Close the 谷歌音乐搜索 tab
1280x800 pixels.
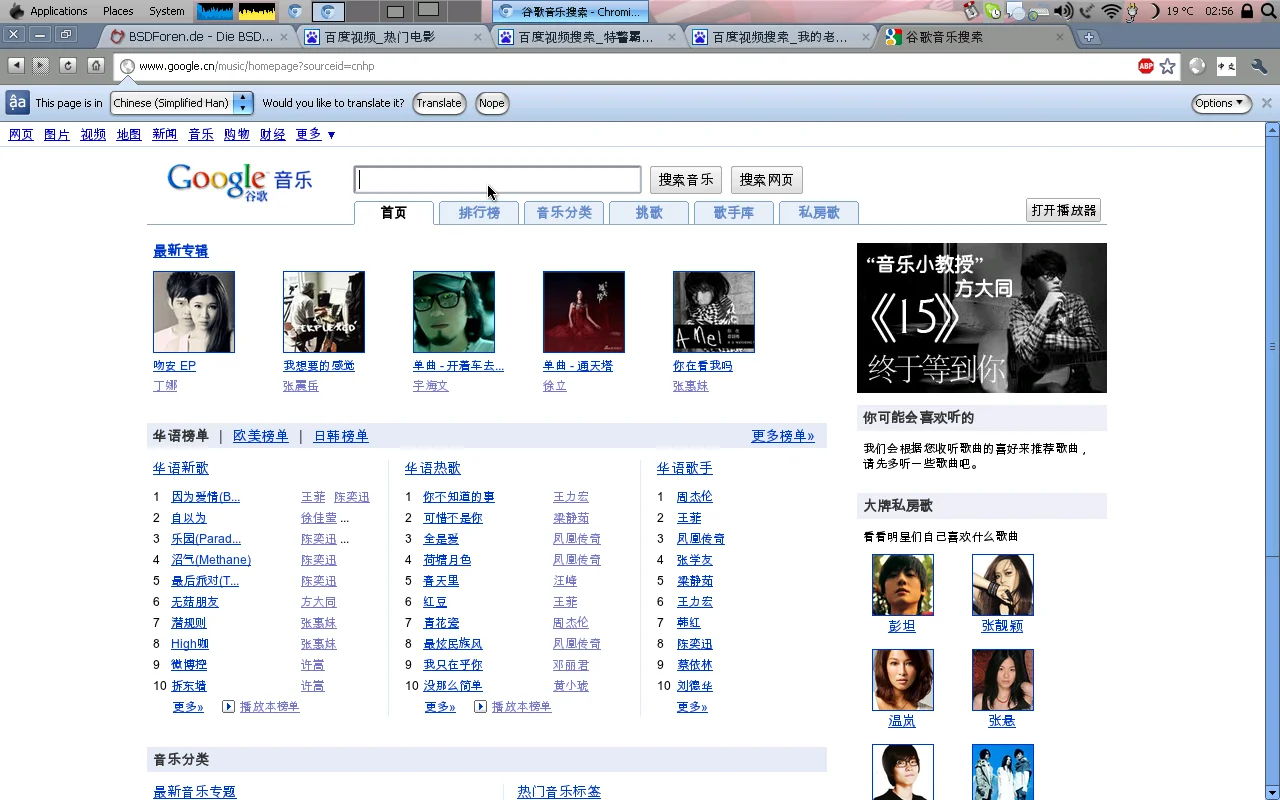1060,37
